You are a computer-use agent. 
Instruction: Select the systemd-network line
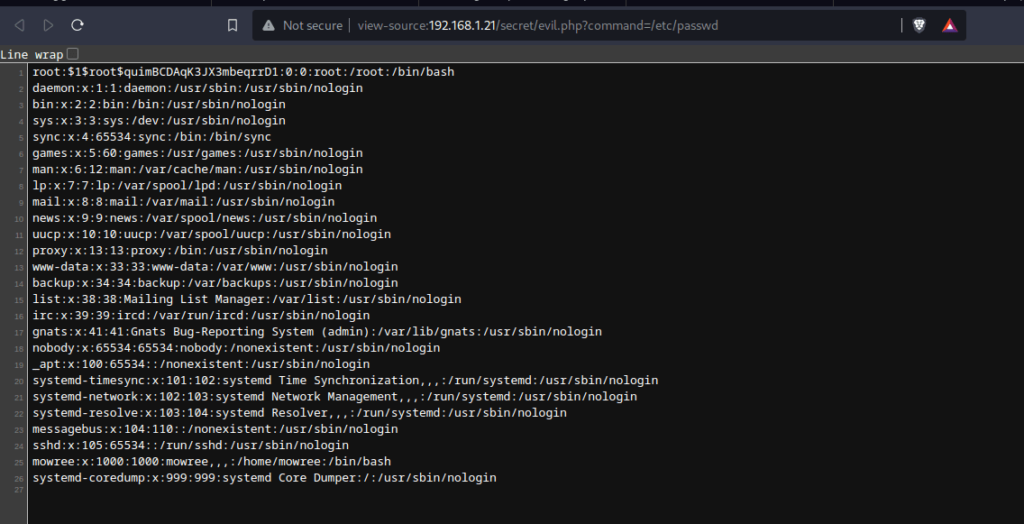click(x=334, y=397)
